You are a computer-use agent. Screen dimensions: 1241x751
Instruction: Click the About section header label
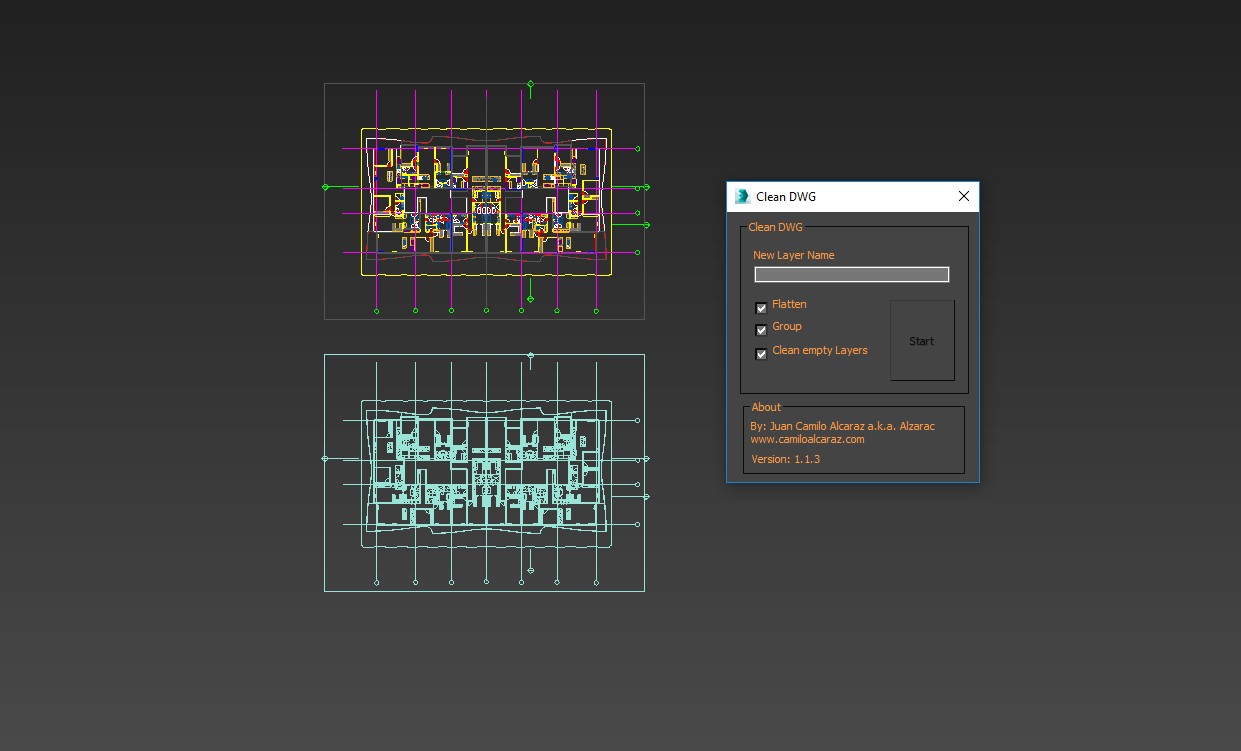(x=766, y=407)
